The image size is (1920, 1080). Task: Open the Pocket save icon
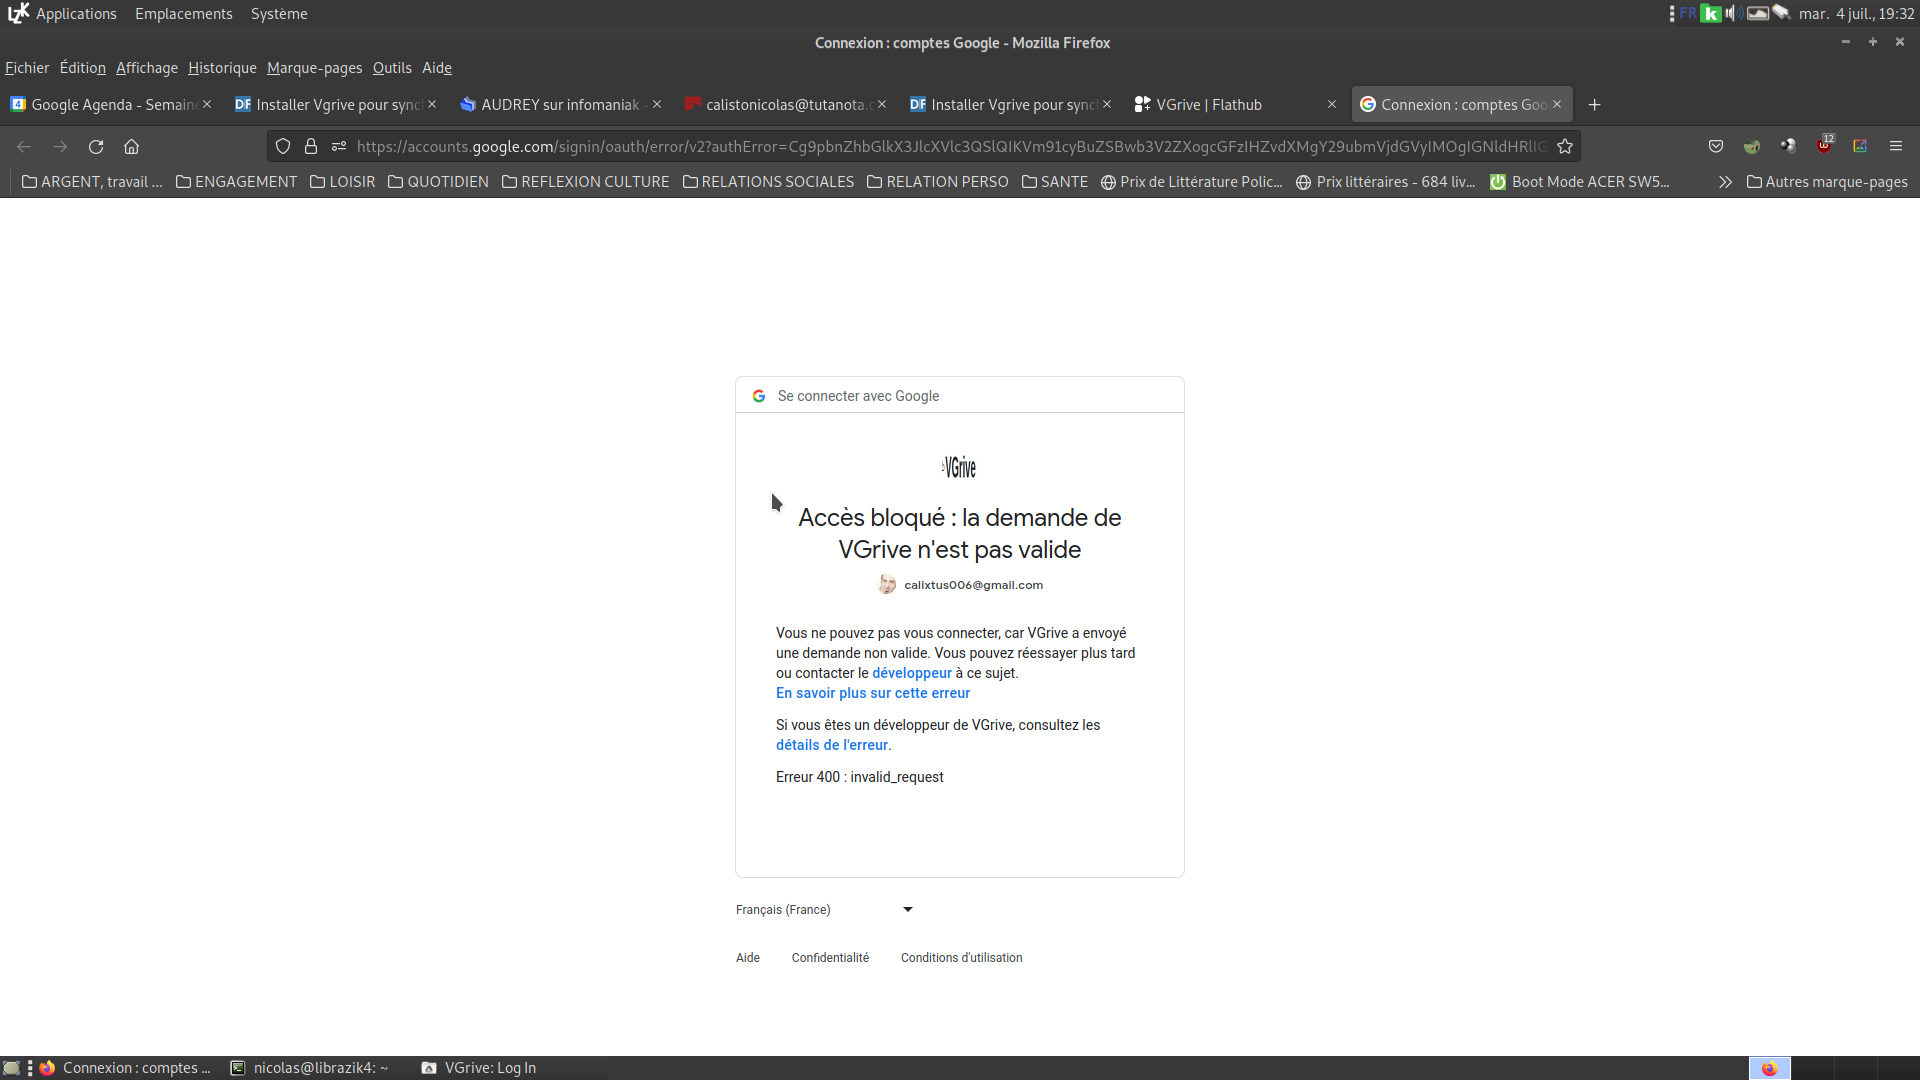[x=1716, y=147]
